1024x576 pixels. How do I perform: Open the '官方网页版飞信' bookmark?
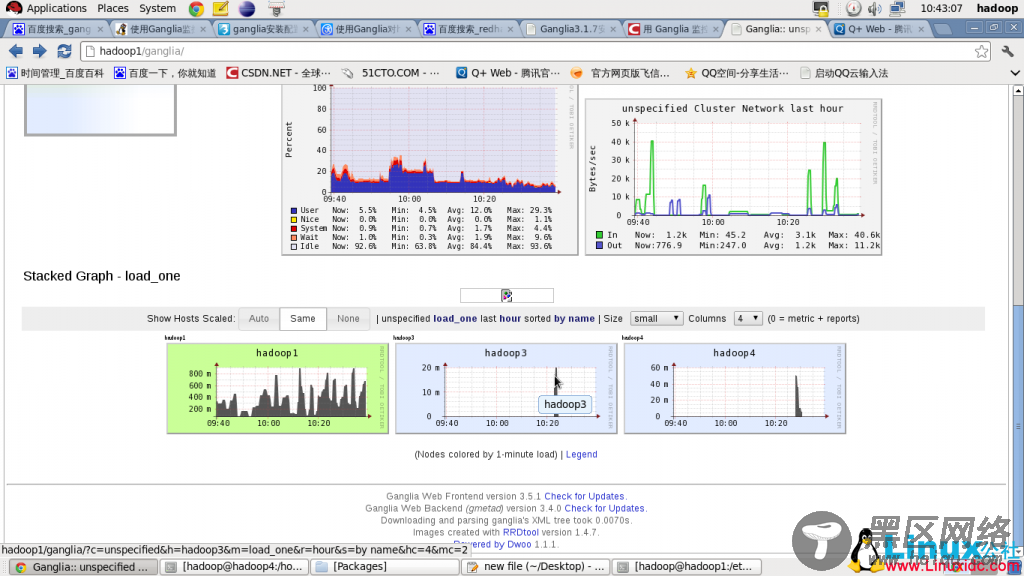[620, 73]
